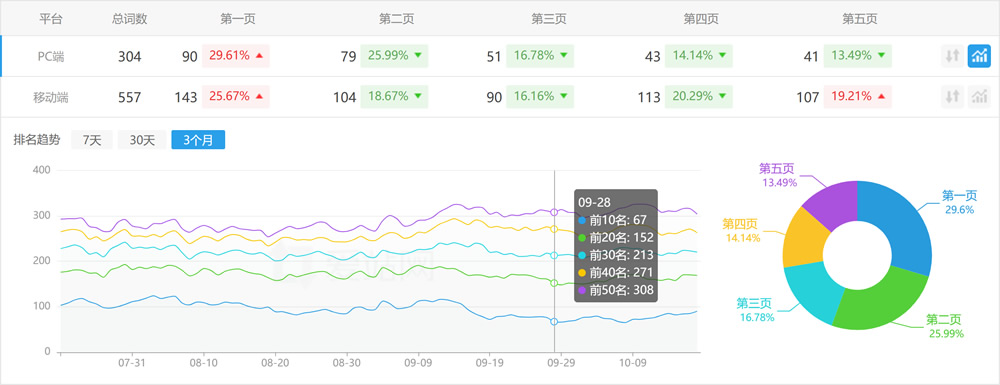Click the 第五页 column header
Image resolution: width=1000 pixels, height=385 pixels.
click(860, 18)
